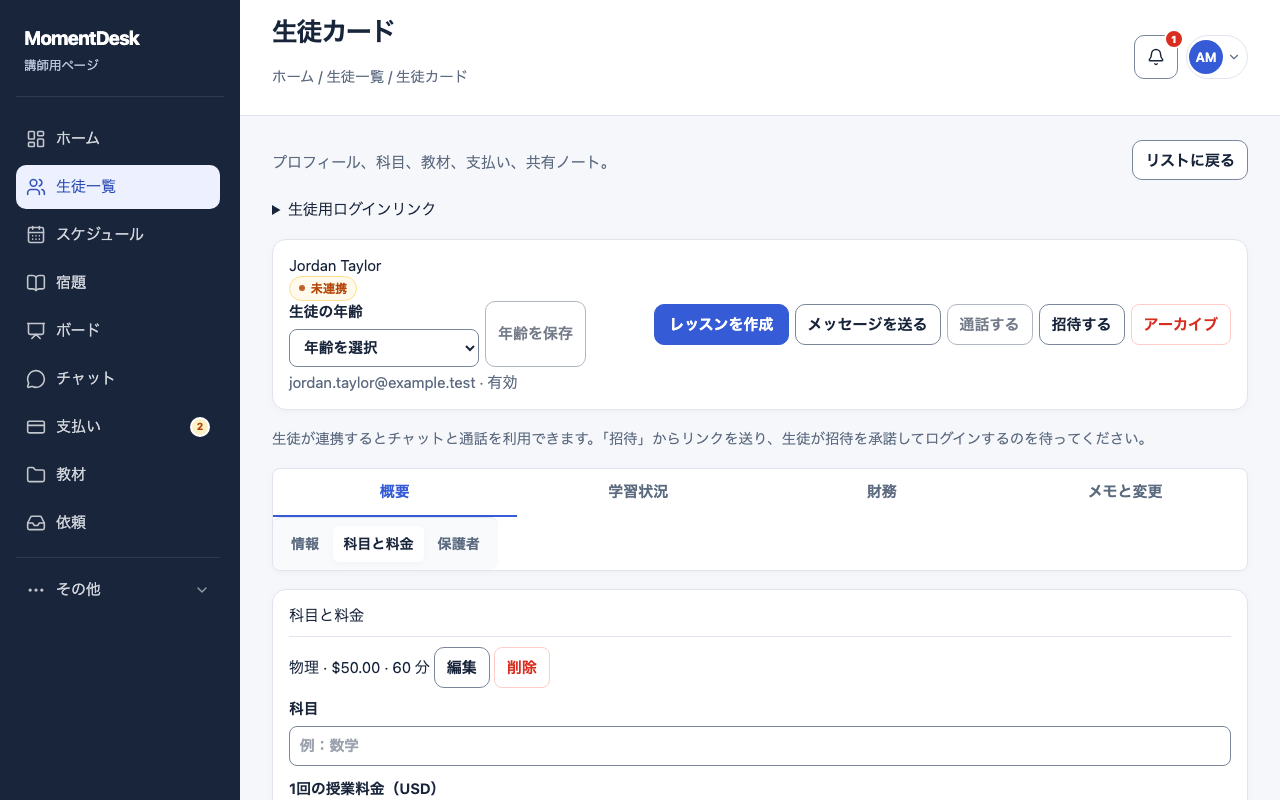Open チャット in the sidebar
The height and width of the screenshot is (800, 1280).
pos(118,378)
